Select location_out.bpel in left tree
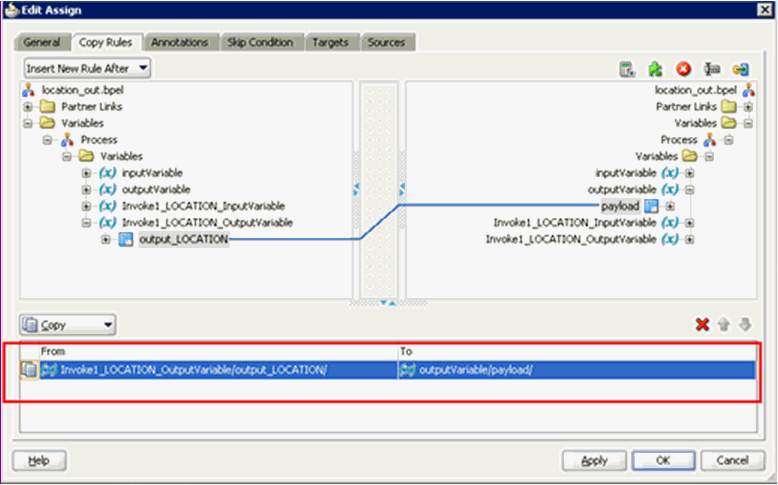 (x=82, y=90)
